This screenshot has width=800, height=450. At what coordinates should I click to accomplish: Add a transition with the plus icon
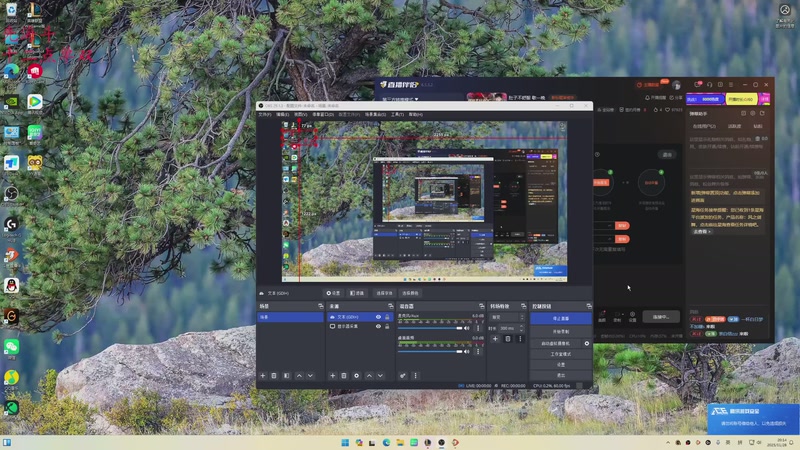coord(496,339)
